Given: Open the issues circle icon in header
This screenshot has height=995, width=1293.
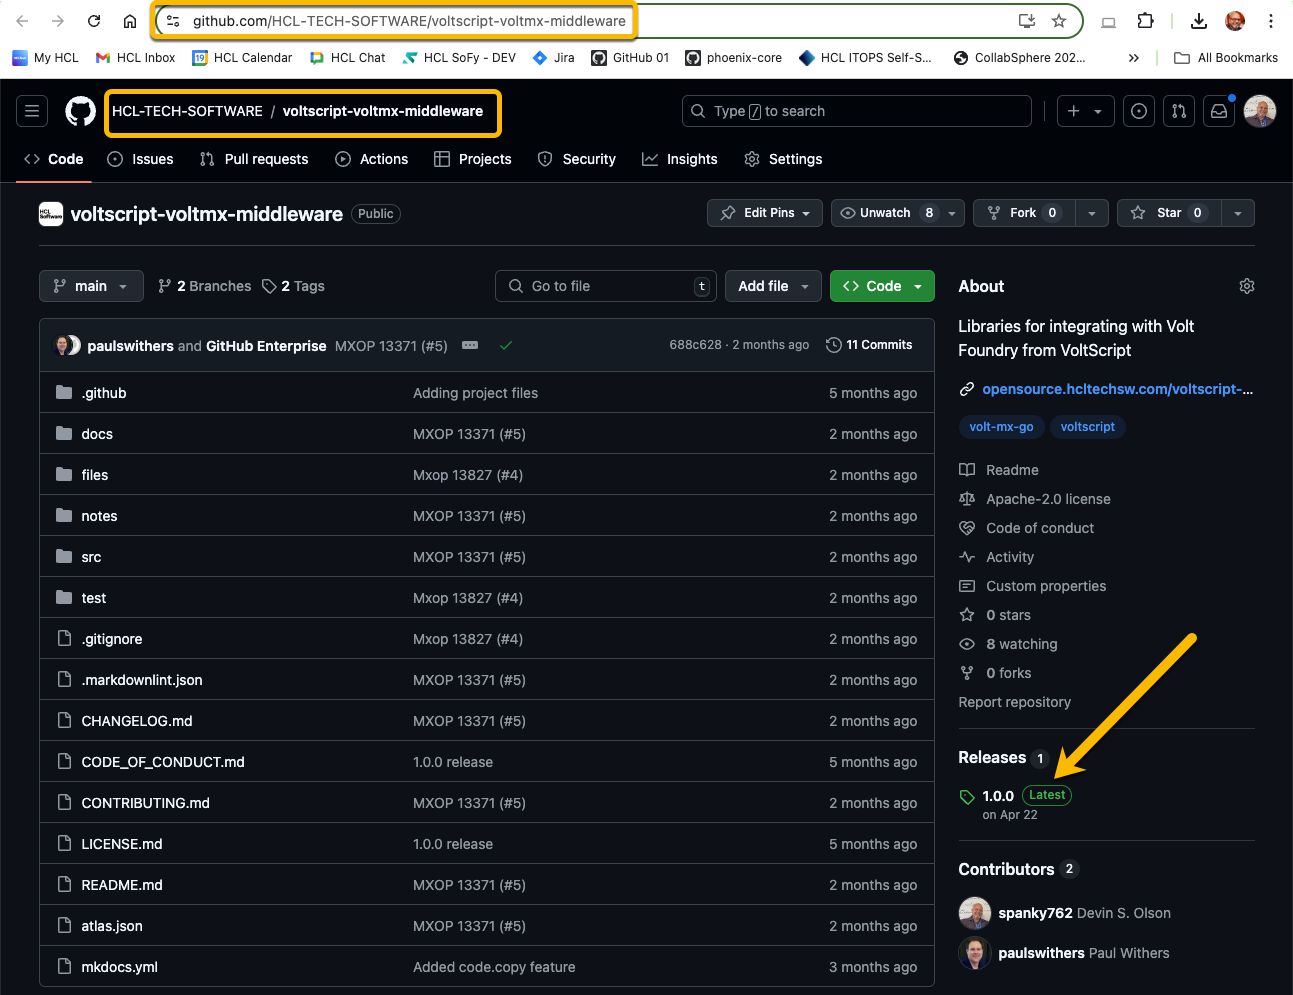Looking at the screenshot, I should coord(1139,111).
